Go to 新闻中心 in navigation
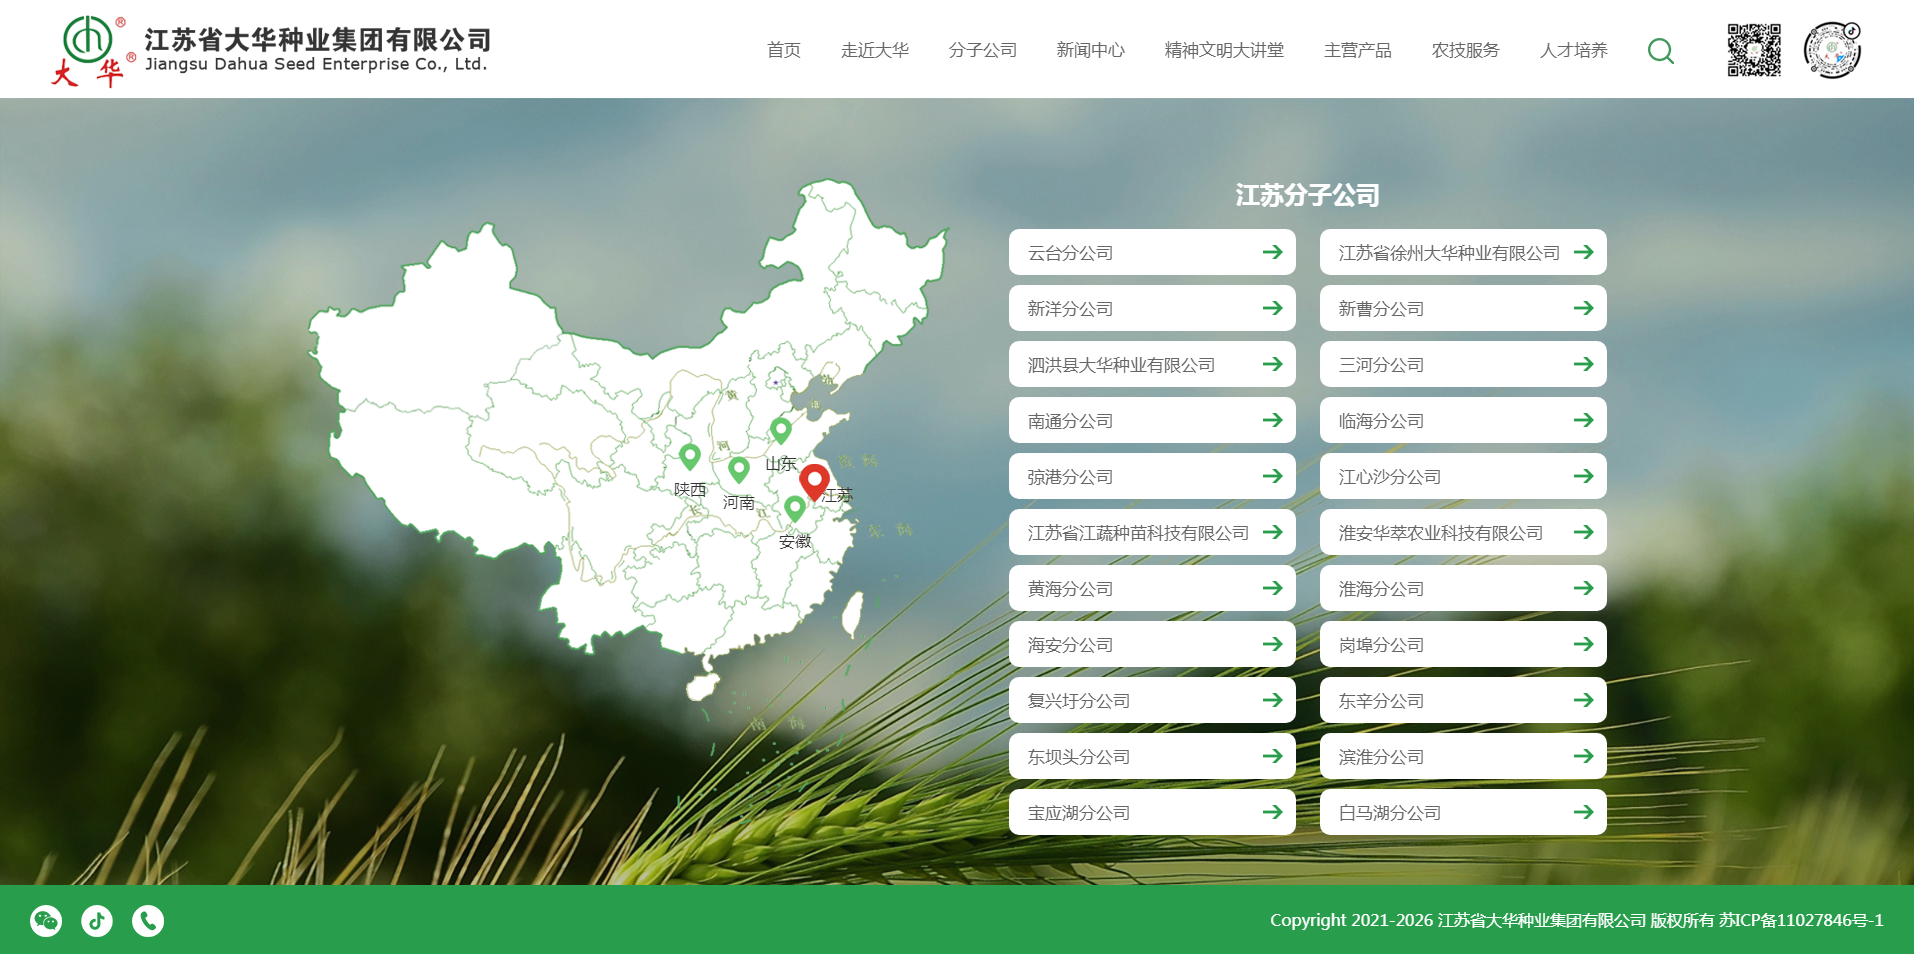Image resolution: width=1914 pixels, height=969 pixels. 1090,50
